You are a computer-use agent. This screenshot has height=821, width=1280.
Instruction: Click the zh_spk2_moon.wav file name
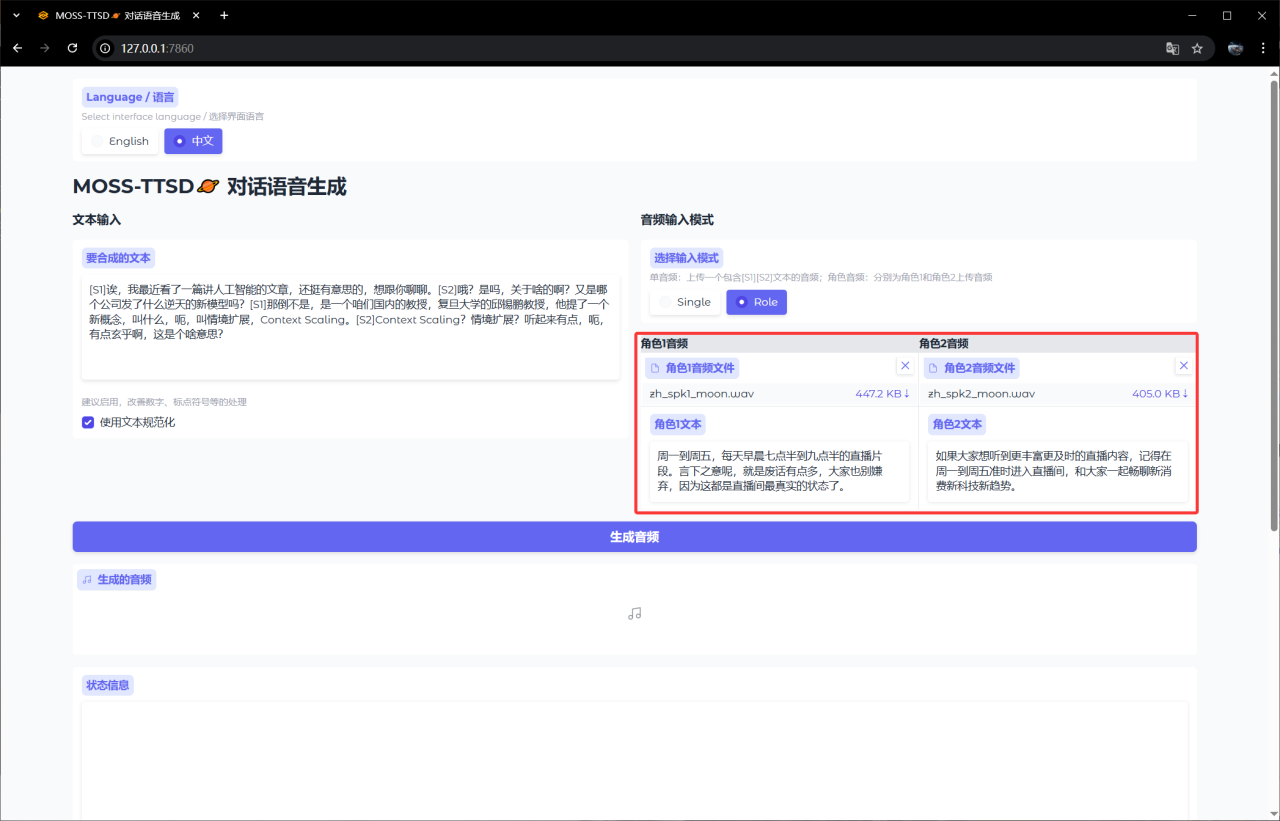pos(981,394)
